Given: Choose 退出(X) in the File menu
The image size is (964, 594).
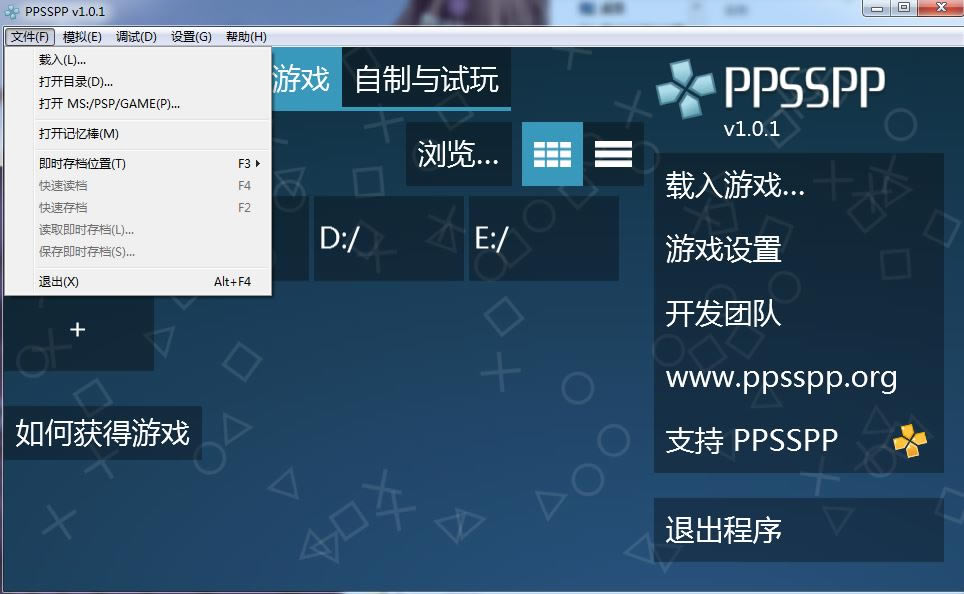Looking at the screenshot, I should (59, 282).
